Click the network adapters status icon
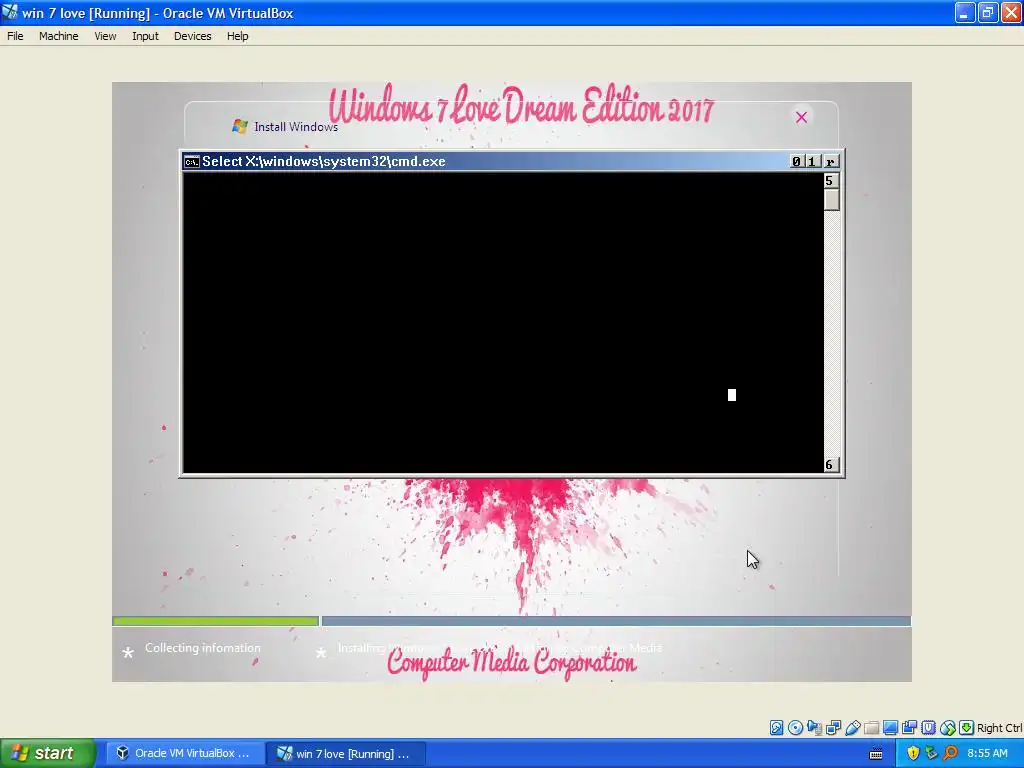 [833, 728]
